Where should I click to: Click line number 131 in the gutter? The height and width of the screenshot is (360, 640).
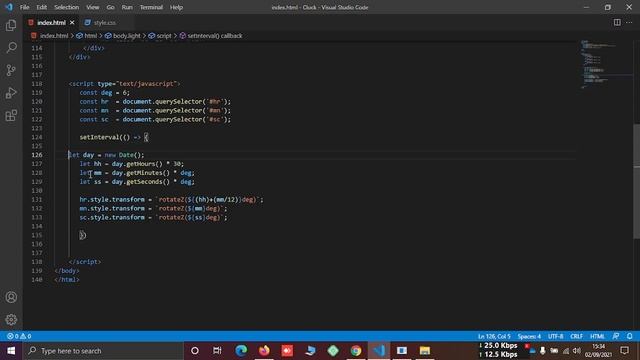(x=37, y=200)
